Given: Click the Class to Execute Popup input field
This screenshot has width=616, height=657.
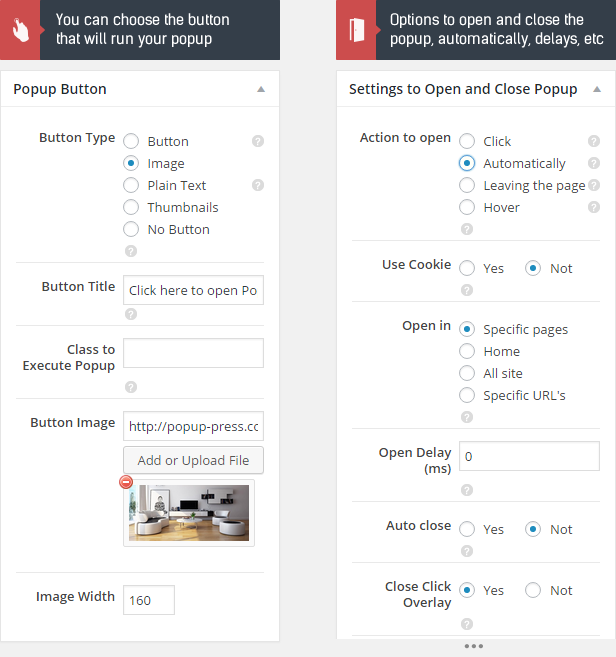Looking at the screenshot, I should pos(193,353).
